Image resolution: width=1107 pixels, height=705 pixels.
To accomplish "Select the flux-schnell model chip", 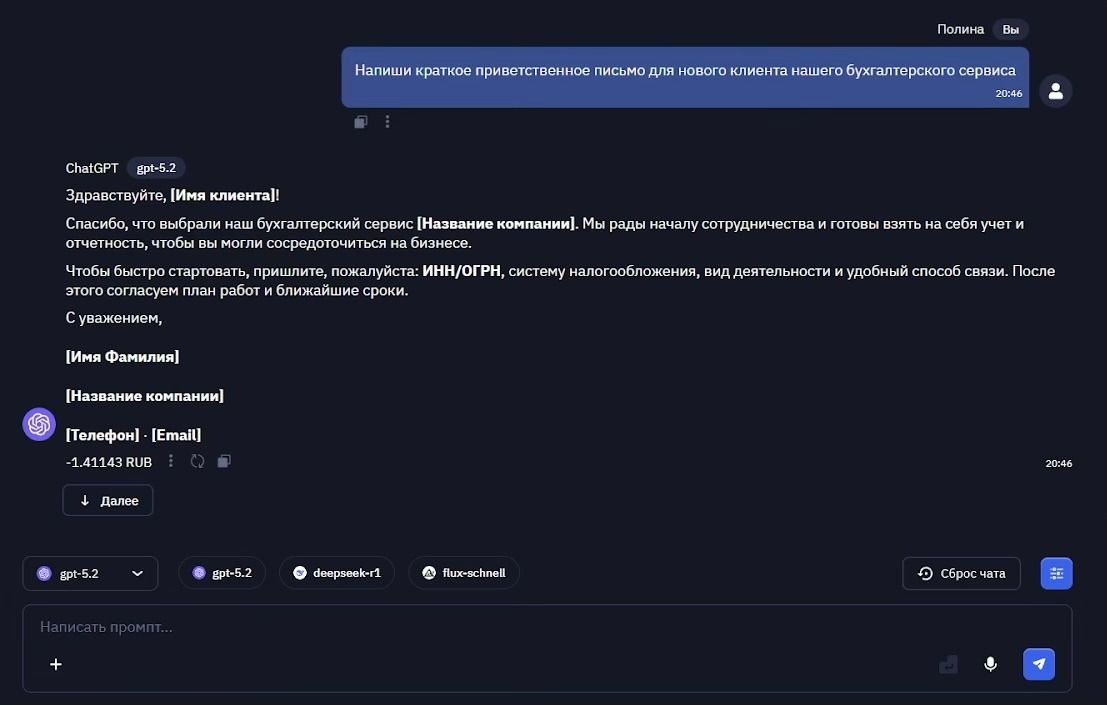I will [x=464, y=572].
